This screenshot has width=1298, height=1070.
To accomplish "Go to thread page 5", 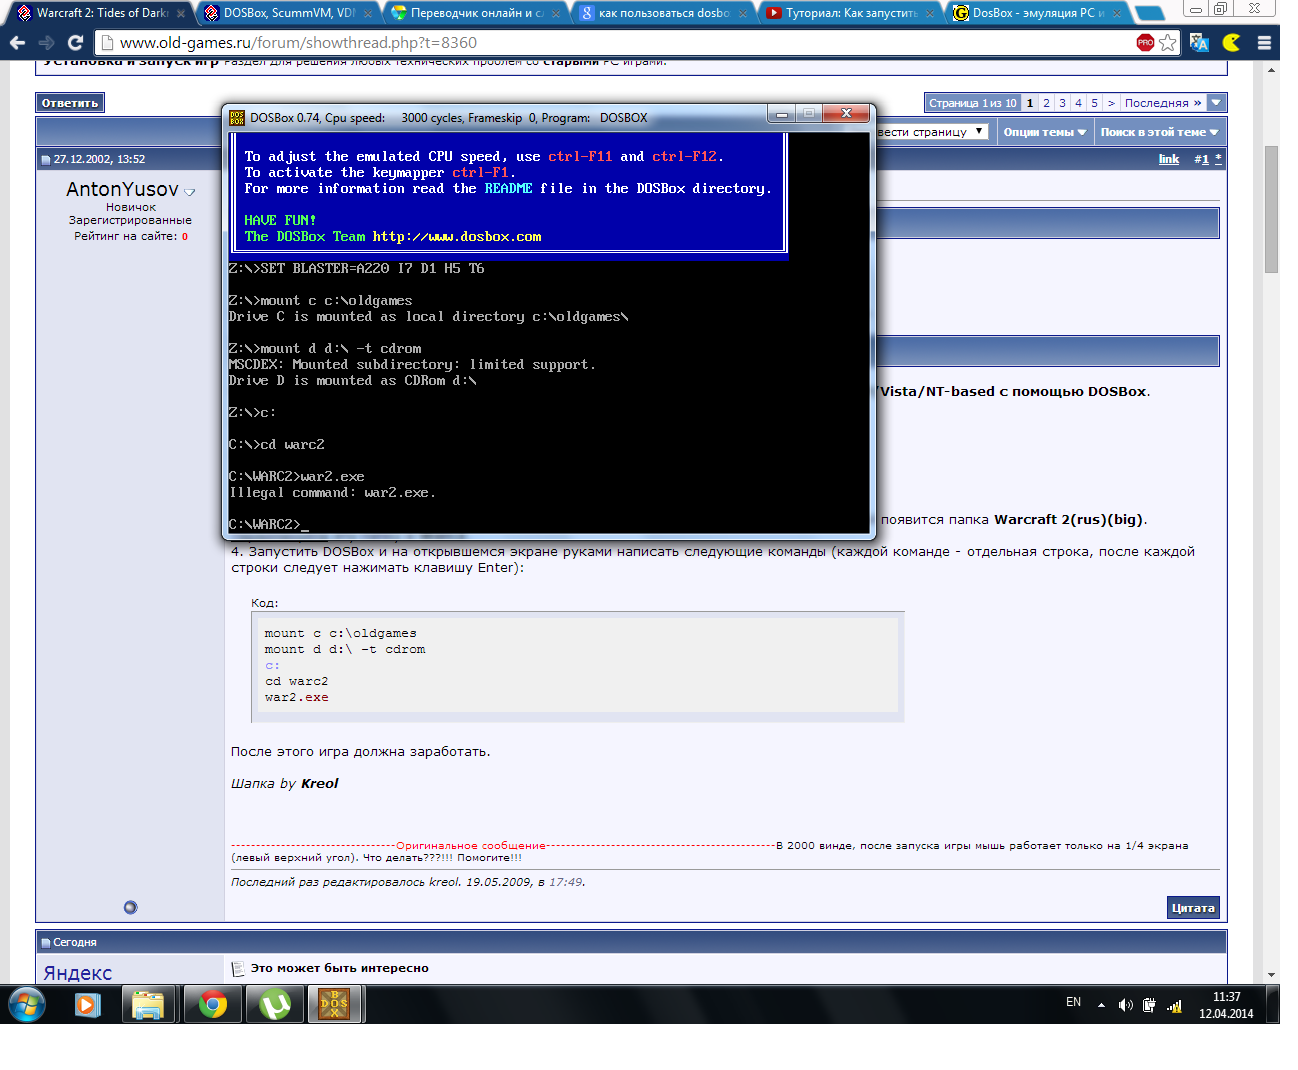I will [x=1094, y=103].
